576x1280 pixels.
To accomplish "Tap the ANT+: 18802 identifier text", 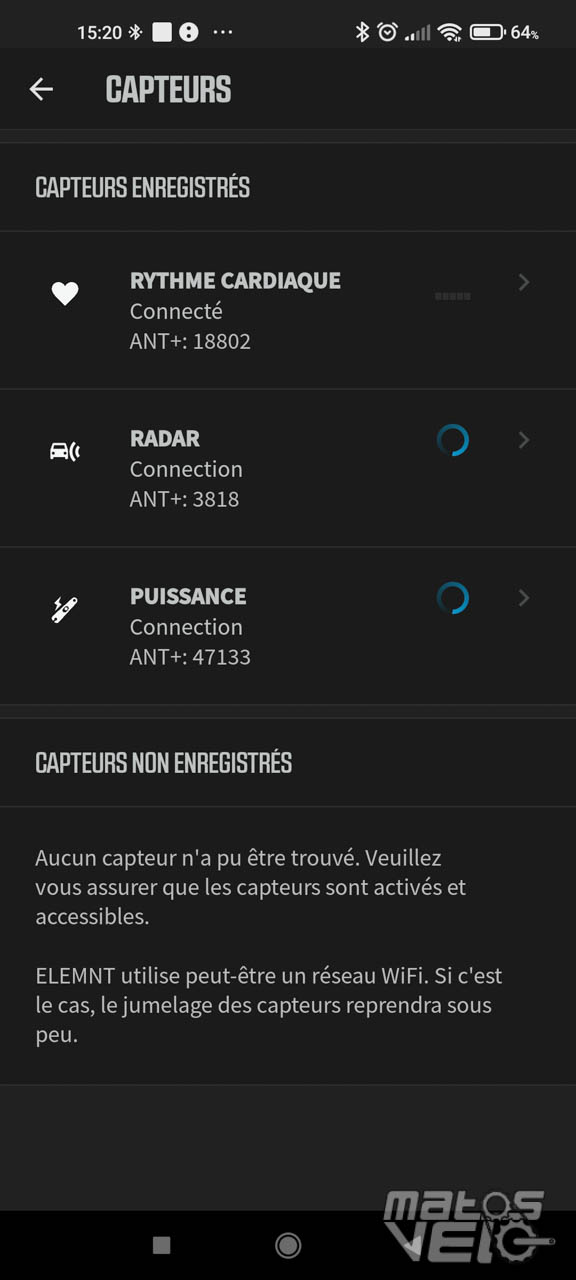I will [x=190, y=341].
